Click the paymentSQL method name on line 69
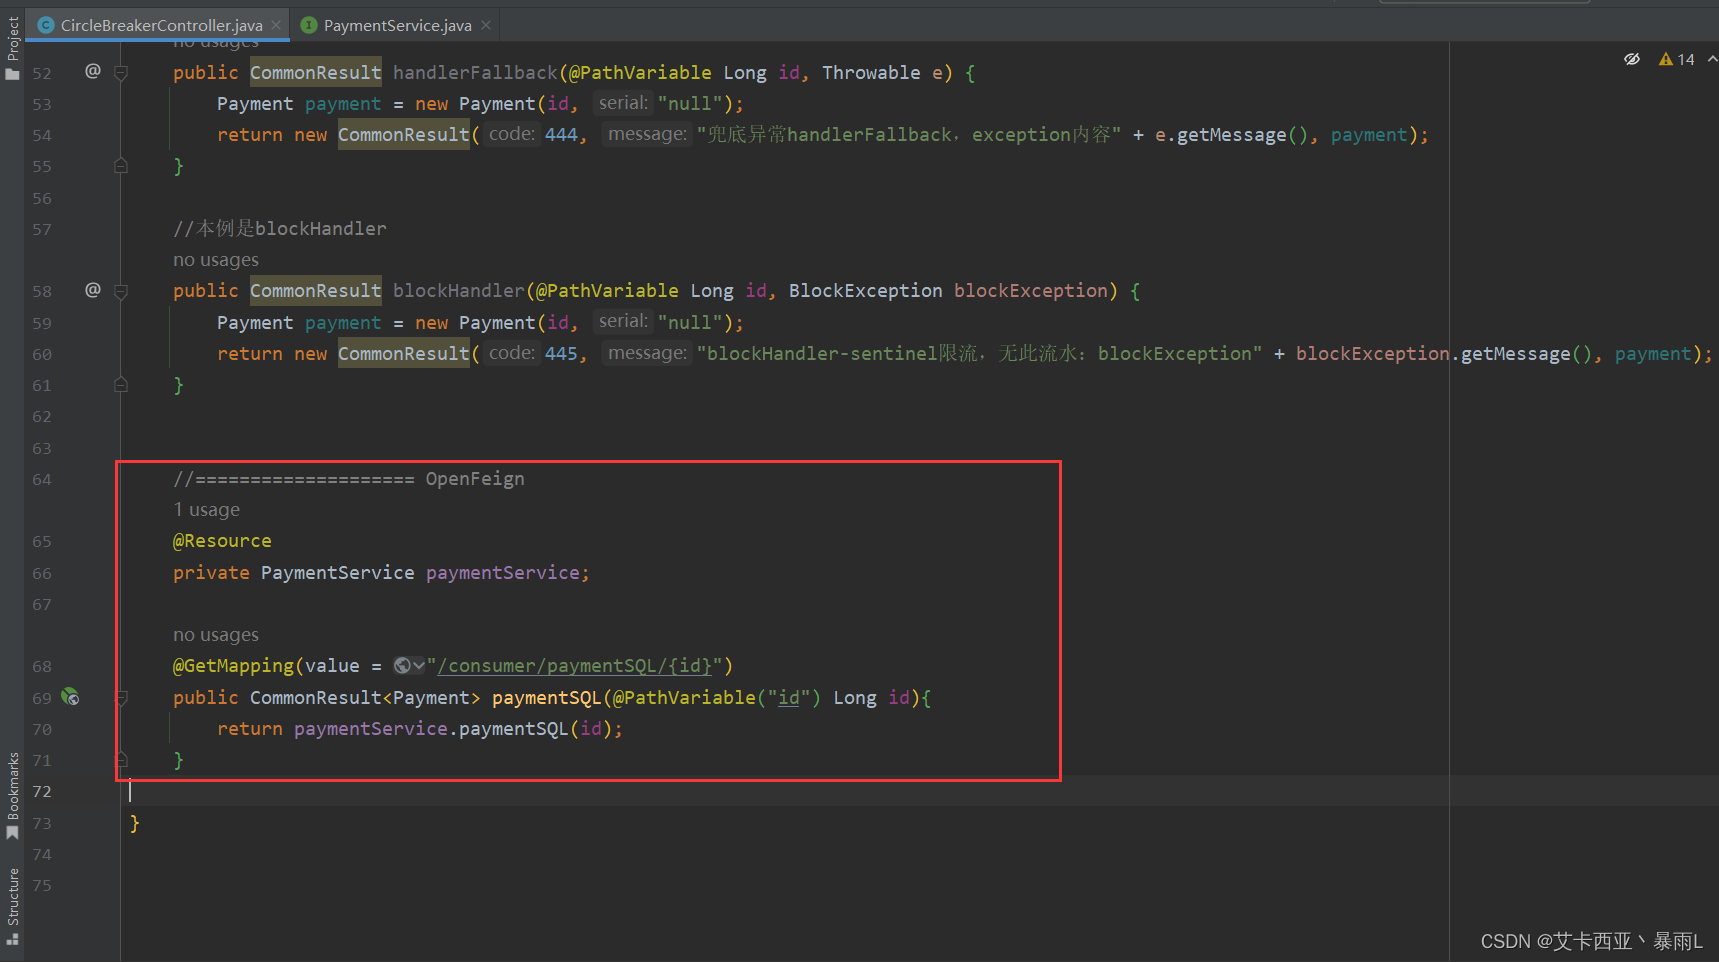1719x962 pixels. [547, 698]
